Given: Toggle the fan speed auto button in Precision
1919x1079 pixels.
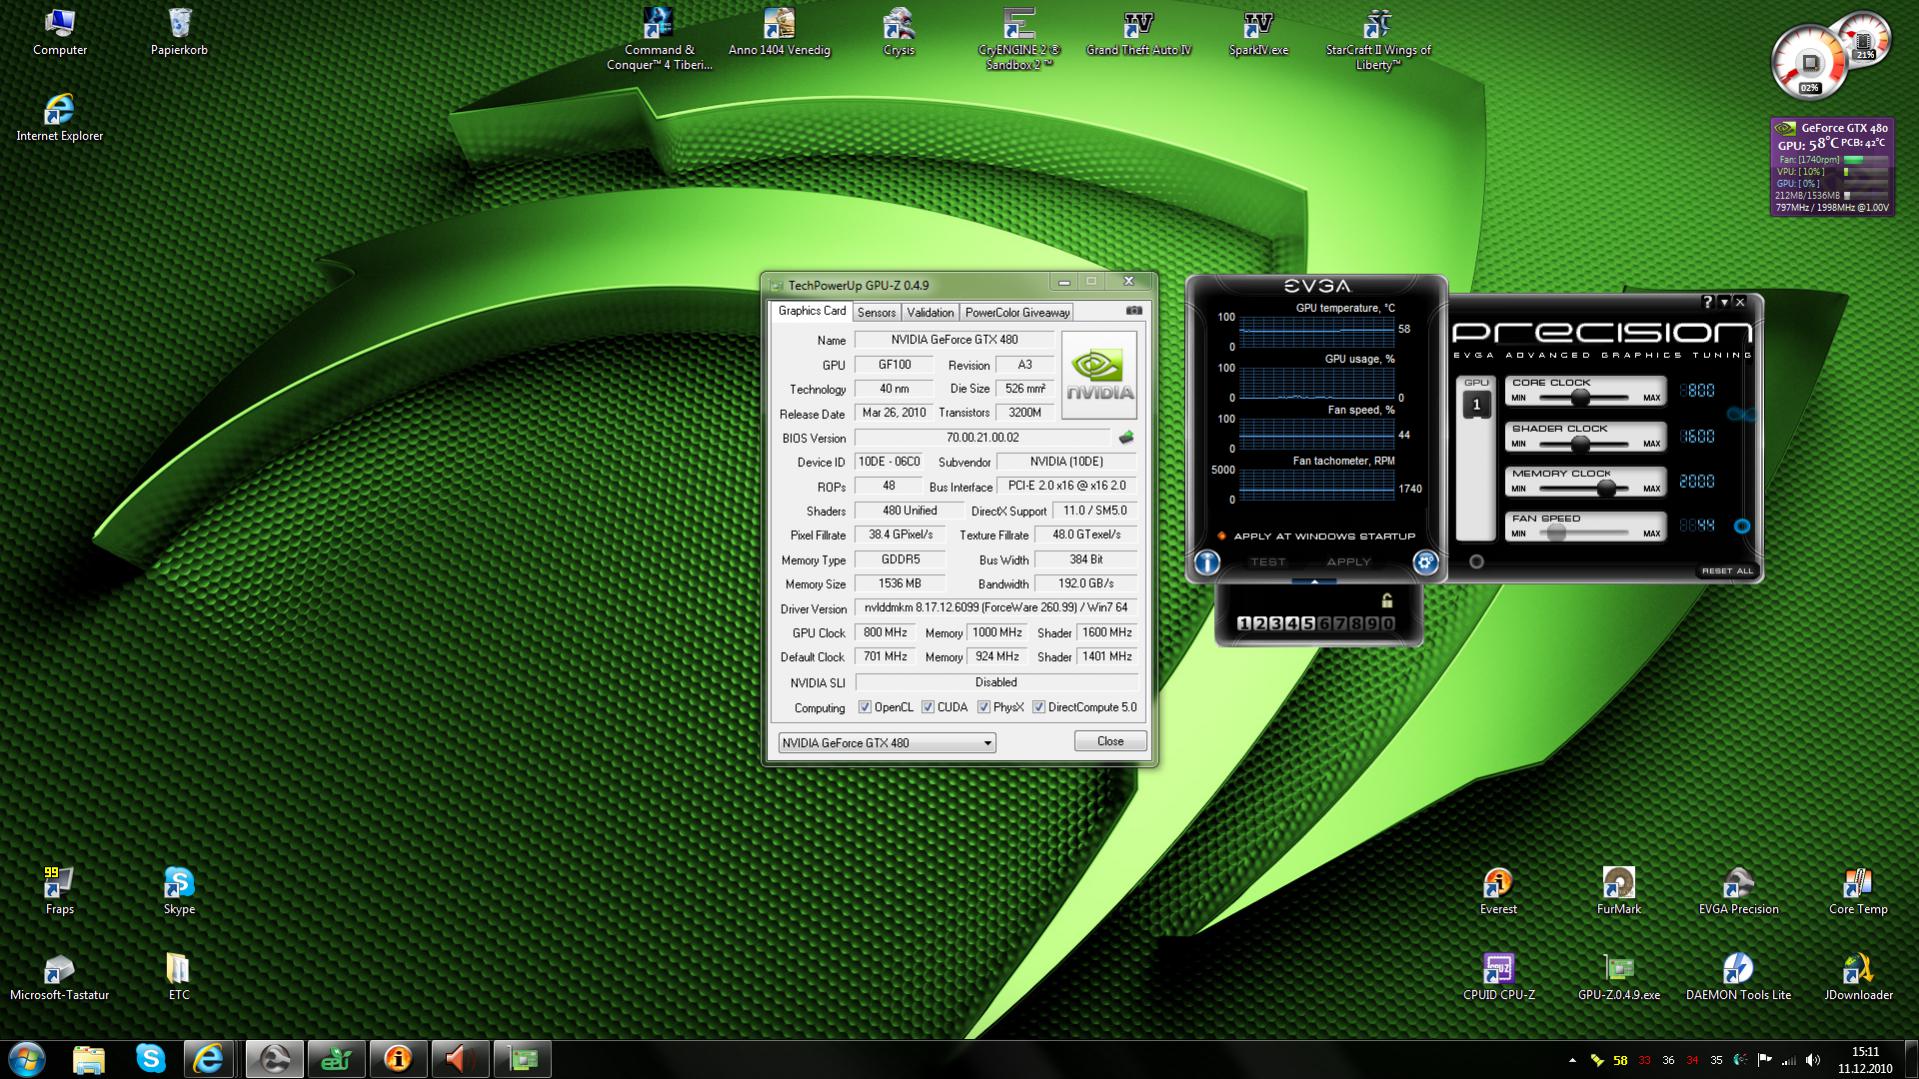Looking at the screenshot, I should [x=1742, y=526].
